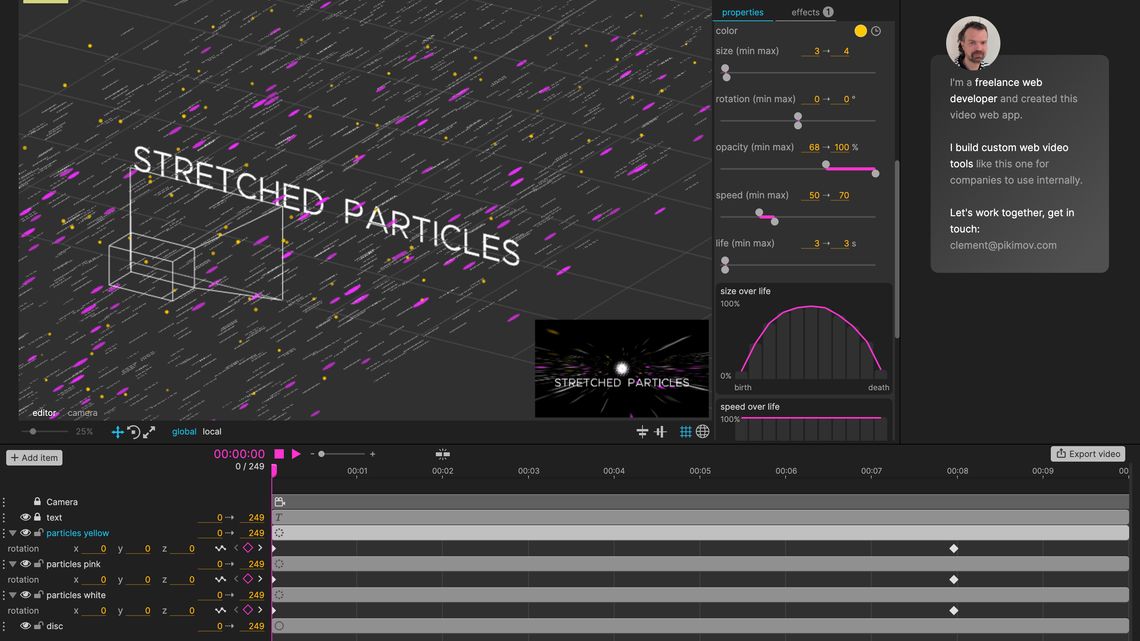This screenshot has height=641, width=1140.
Task: Select the move (translate) tool
Action: click(117, 432)
